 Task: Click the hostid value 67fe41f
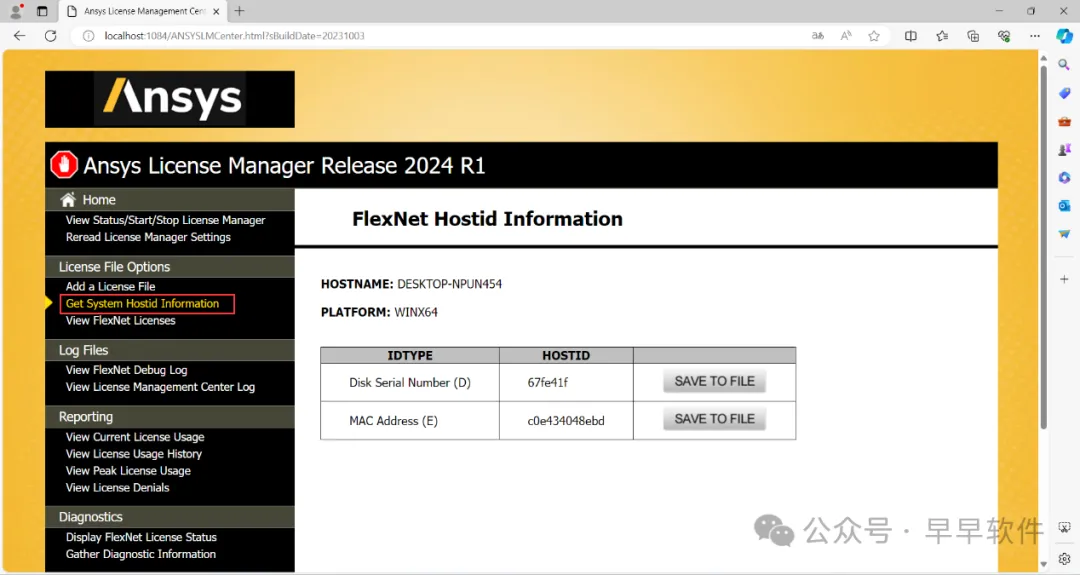[x=548, y=383]
